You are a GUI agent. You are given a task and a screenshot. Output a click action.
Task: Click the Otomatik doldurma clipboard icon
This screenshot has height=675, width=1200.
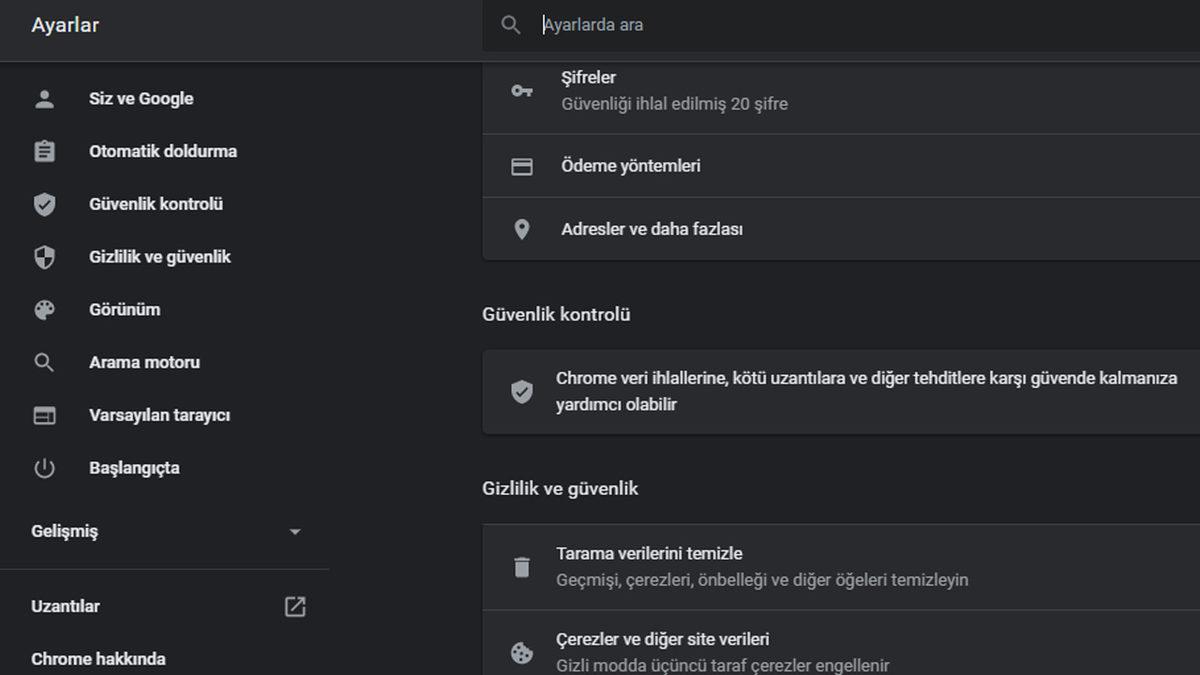pos(44,151)
